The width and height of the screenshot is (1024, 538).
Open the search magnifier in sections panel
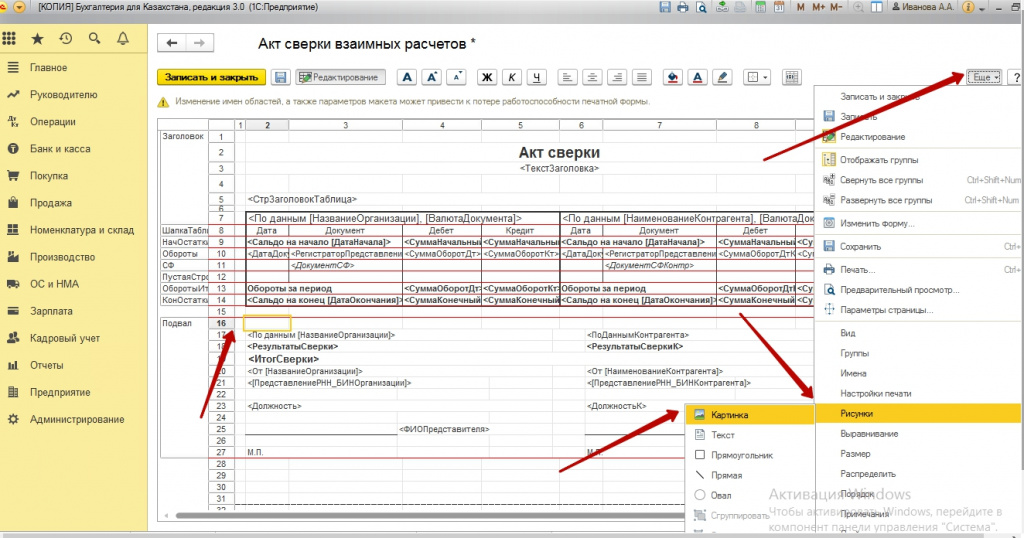coord(95,39)
